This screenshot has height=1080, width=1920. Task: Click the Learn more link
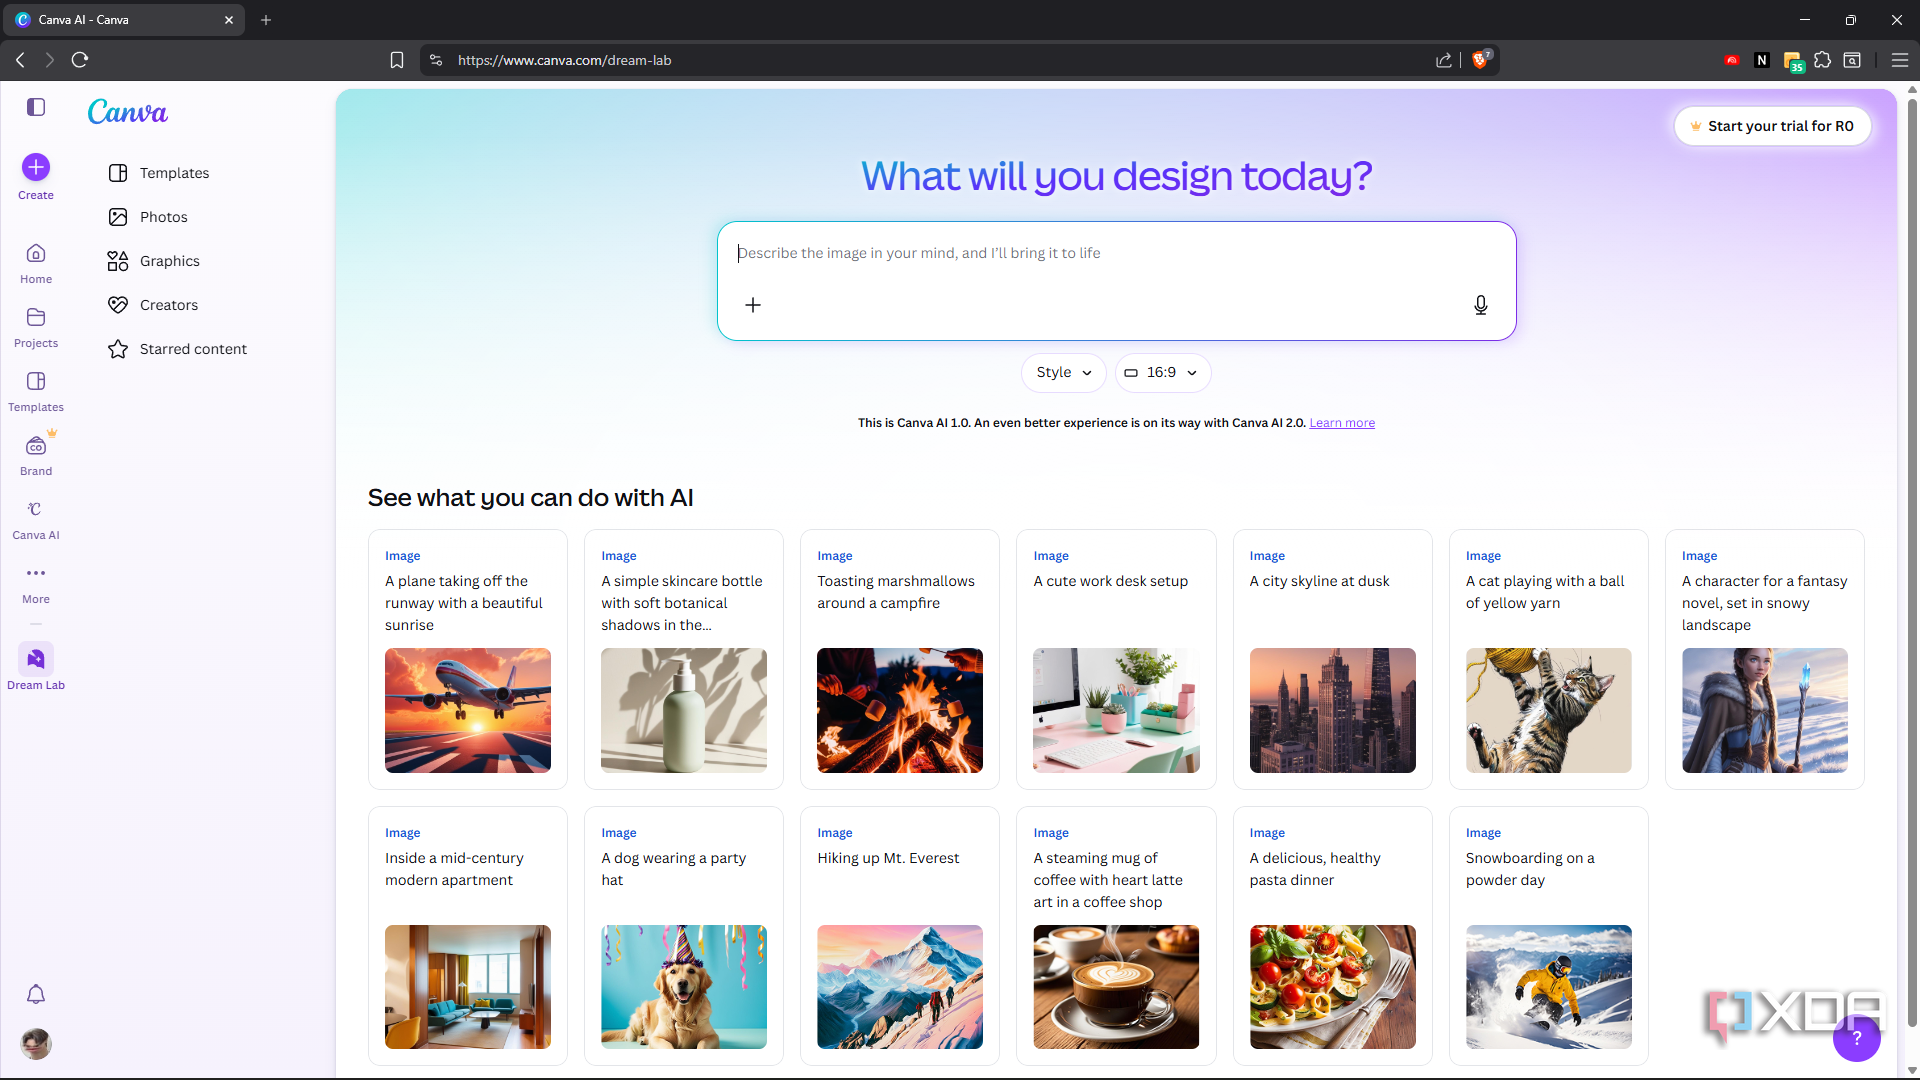1342,423
